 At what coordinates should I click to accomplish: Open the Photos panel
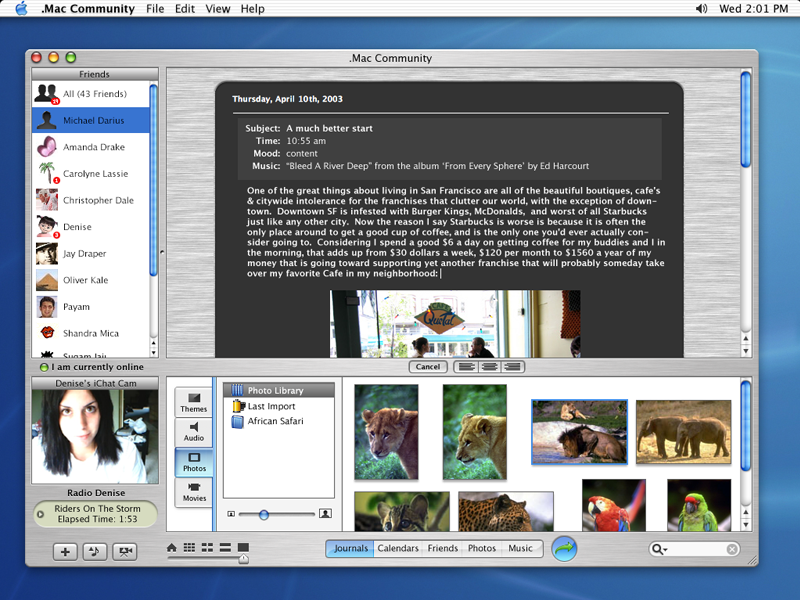click(194, 462)
